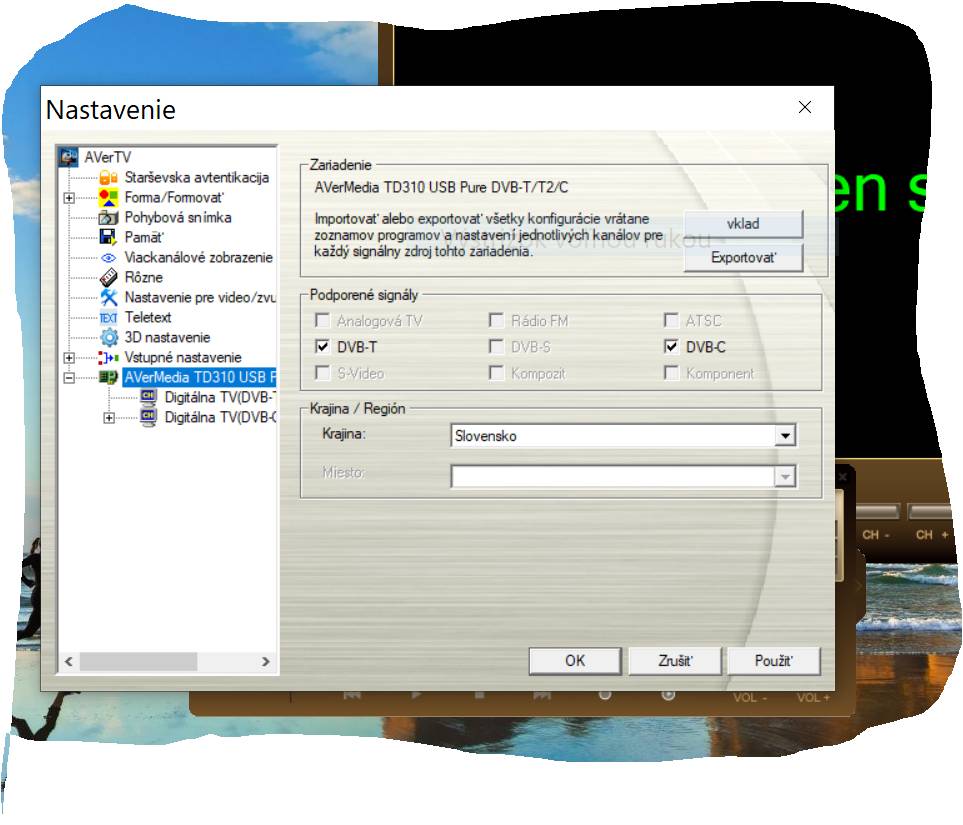Click the card icon of AVerMedia TD310 USB
The width and height of the screenshot is (963, 825).
pyautogui.click(x=109, y=377)
